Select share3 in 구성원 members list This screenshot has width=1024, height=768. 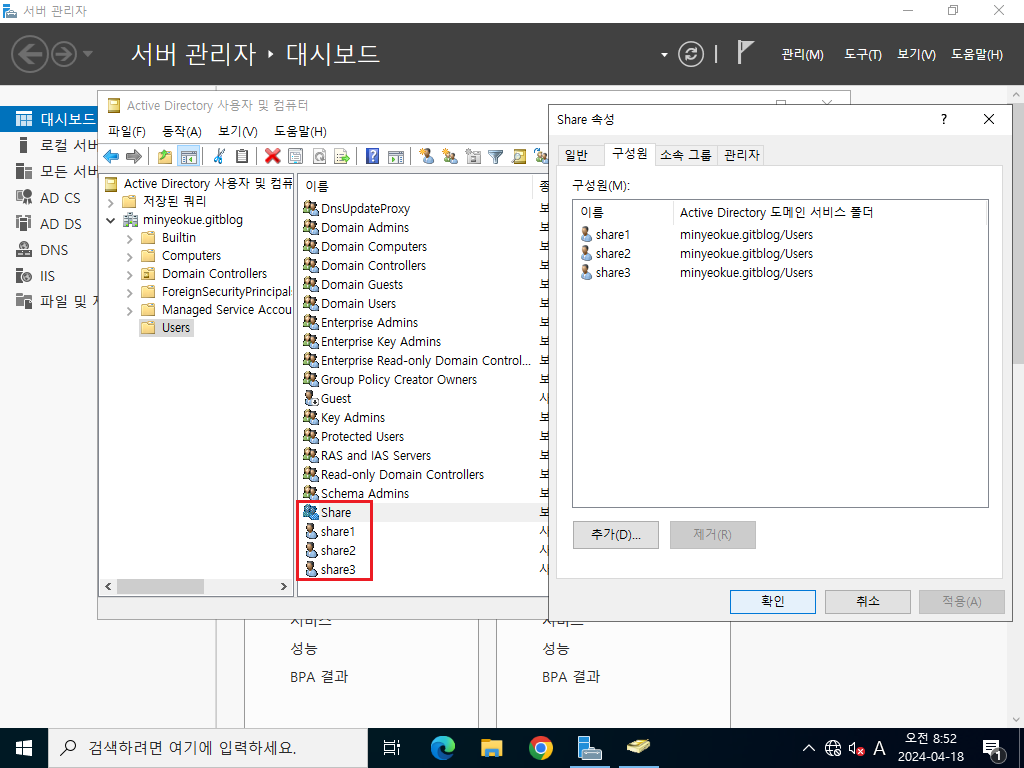point(605,272)
